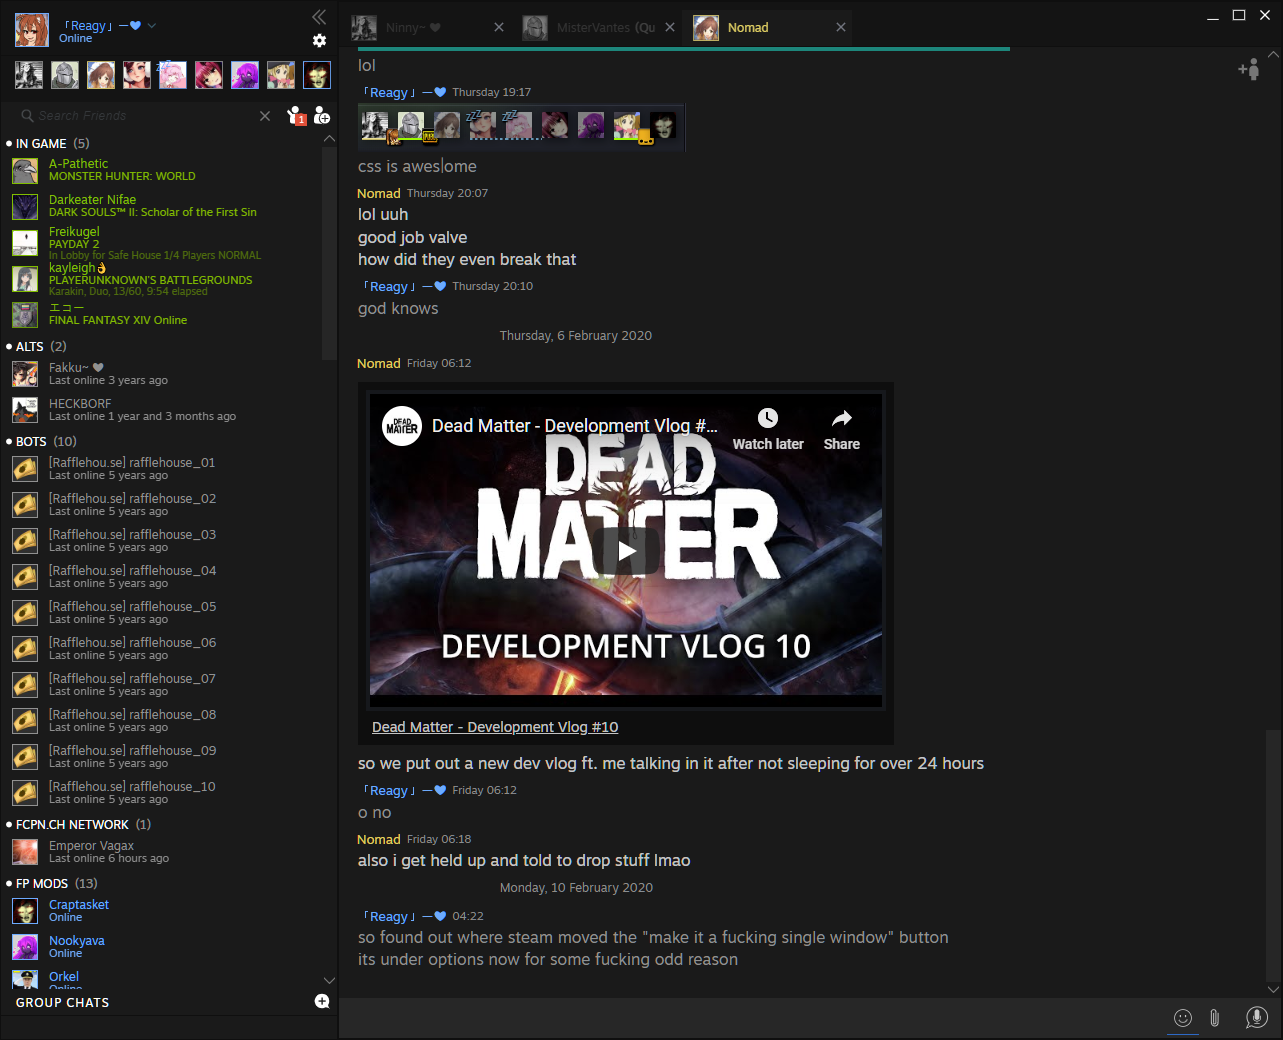Click Nomad's name on Friday 06:12 message
The image size is (1283, 1040).
point(379,363)
